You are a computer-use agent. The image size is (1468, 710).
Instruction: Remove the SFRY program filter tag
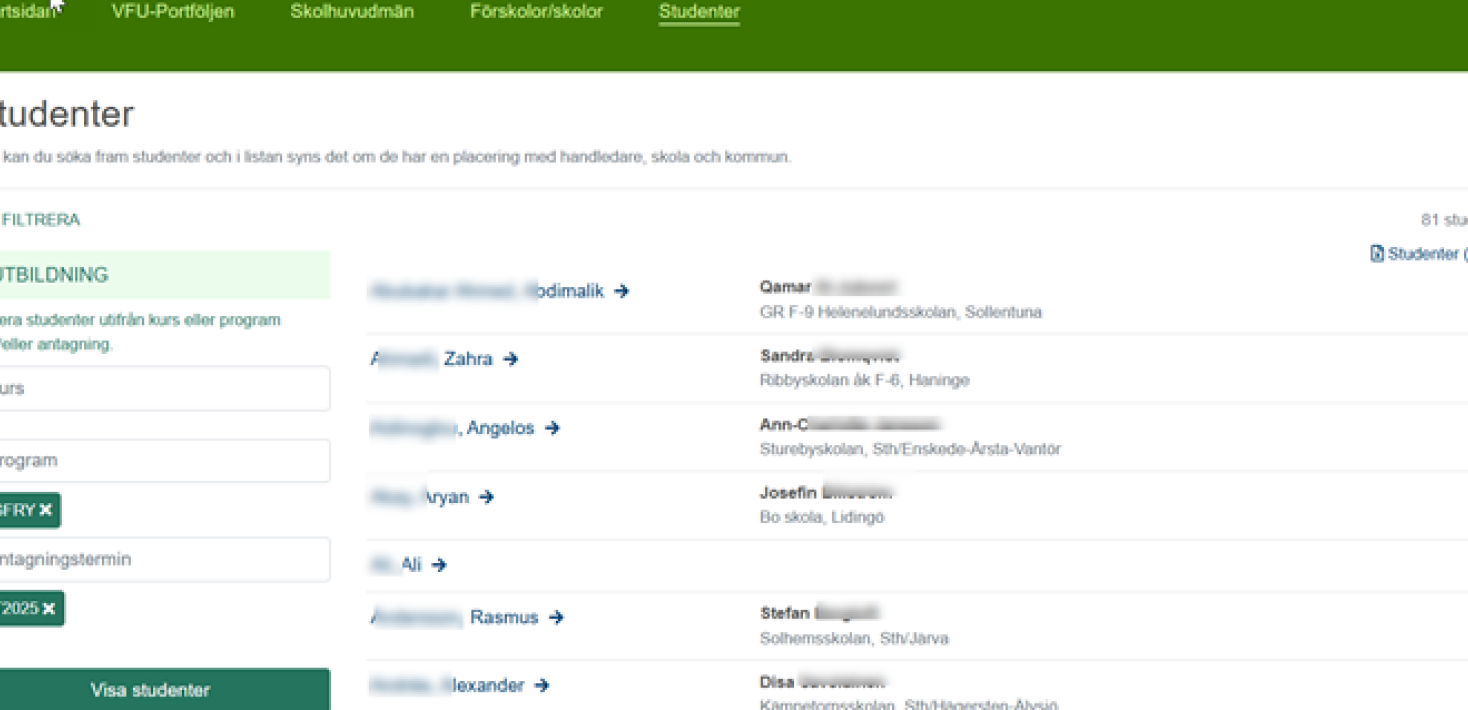(x=46, y=510)
